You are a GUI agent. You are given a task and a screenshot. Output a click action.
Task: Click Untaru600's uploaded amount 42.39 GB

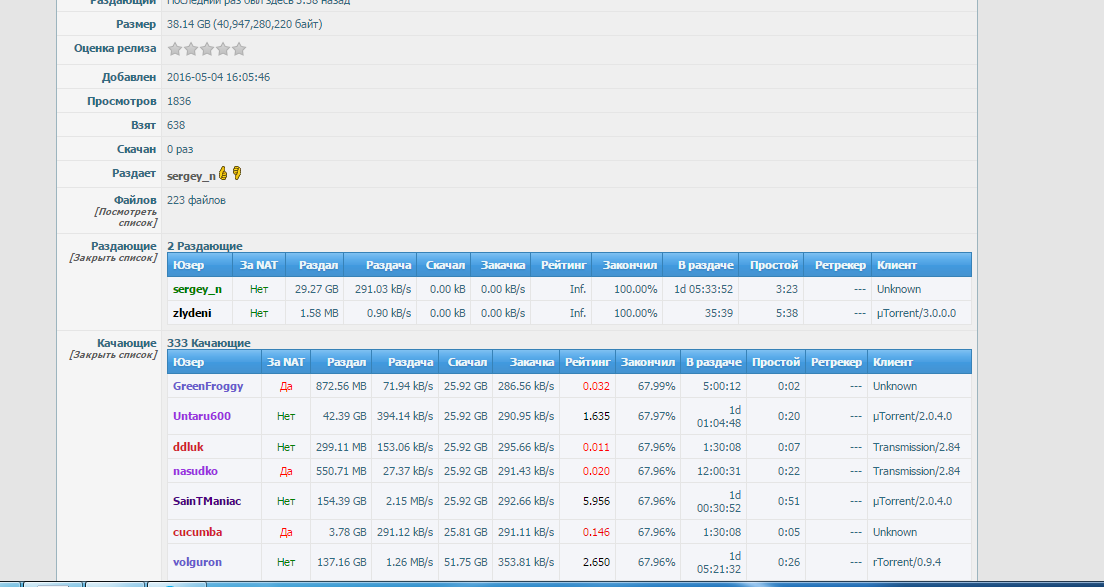coord(344,417)
